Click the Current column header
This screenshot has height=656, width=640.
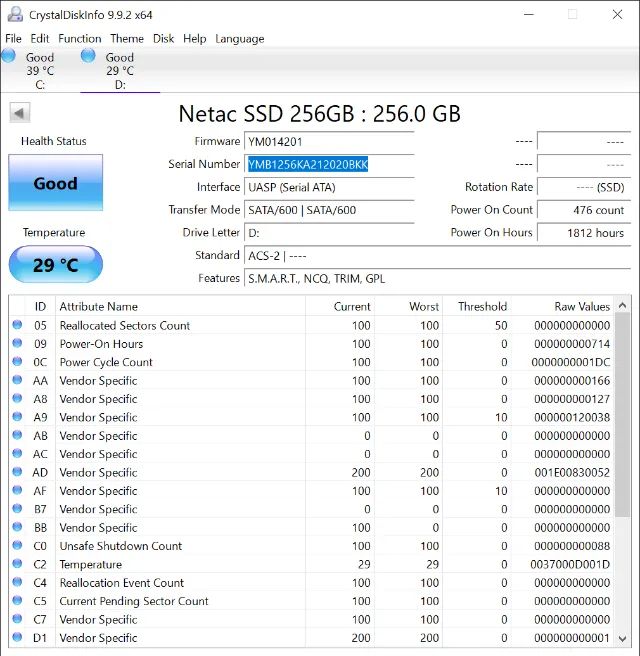coord(340,307)
